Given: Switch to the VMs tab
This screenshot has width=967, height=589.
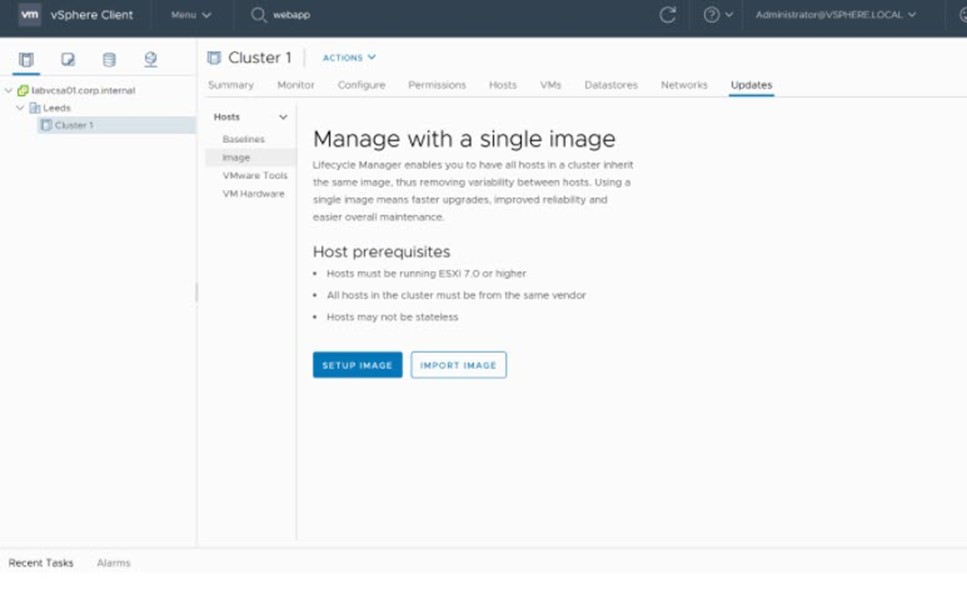Looking at the screenshot, I should tap(551, 85).
